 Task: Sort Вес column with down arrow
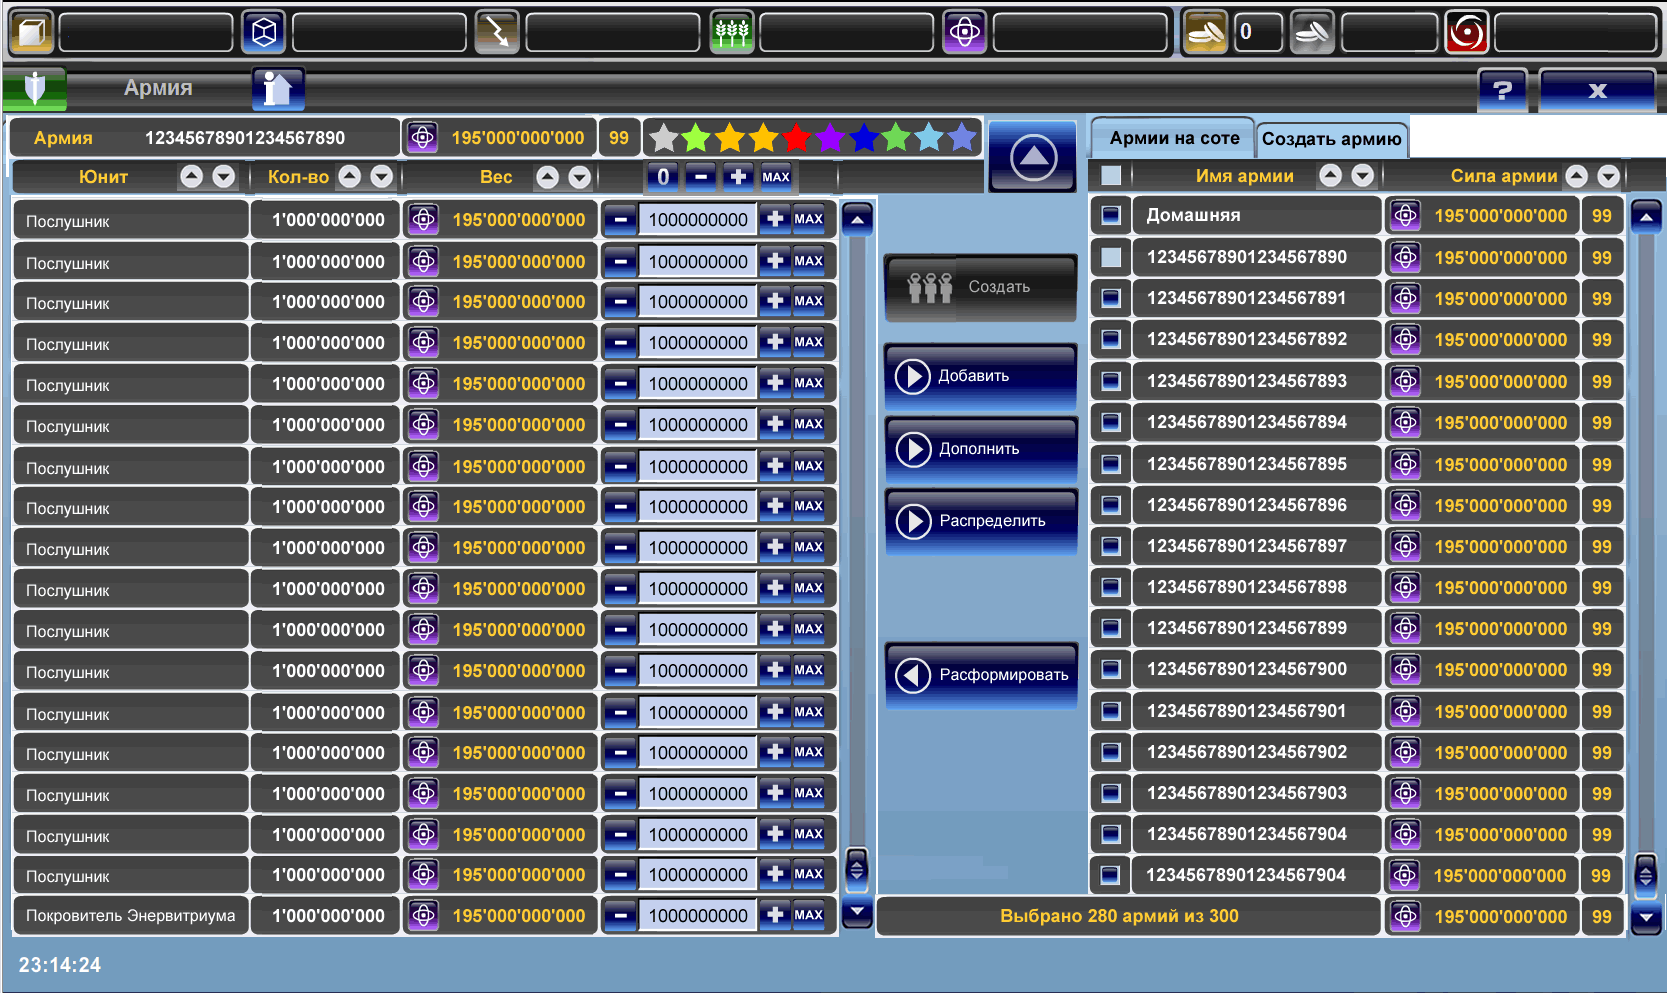pyautogui.click(x=579, y=177)
